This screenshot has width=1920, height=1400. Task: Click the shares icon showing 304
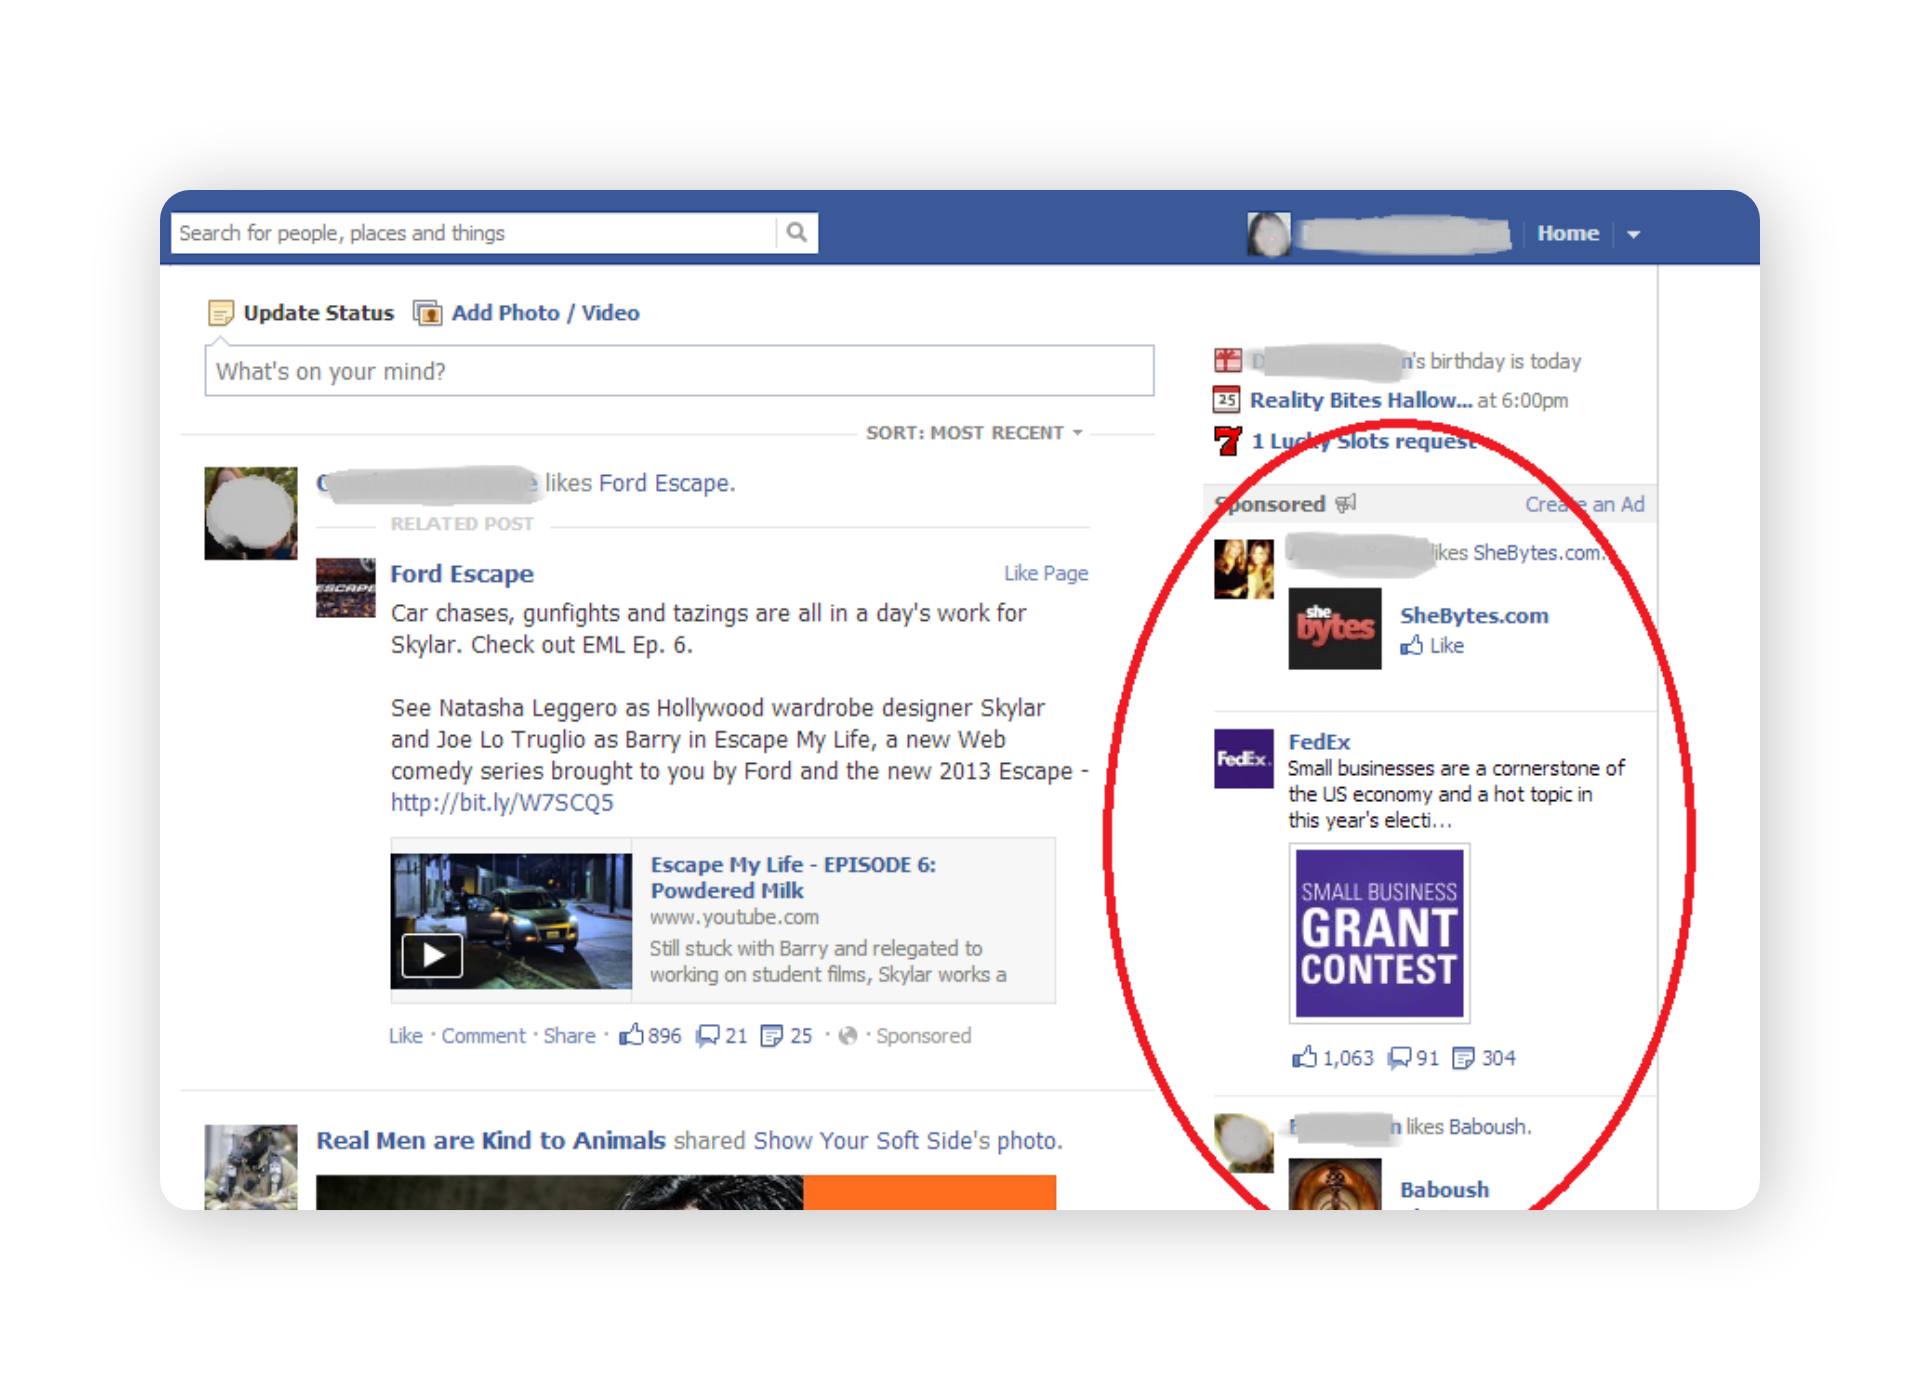point(1463,1058)
